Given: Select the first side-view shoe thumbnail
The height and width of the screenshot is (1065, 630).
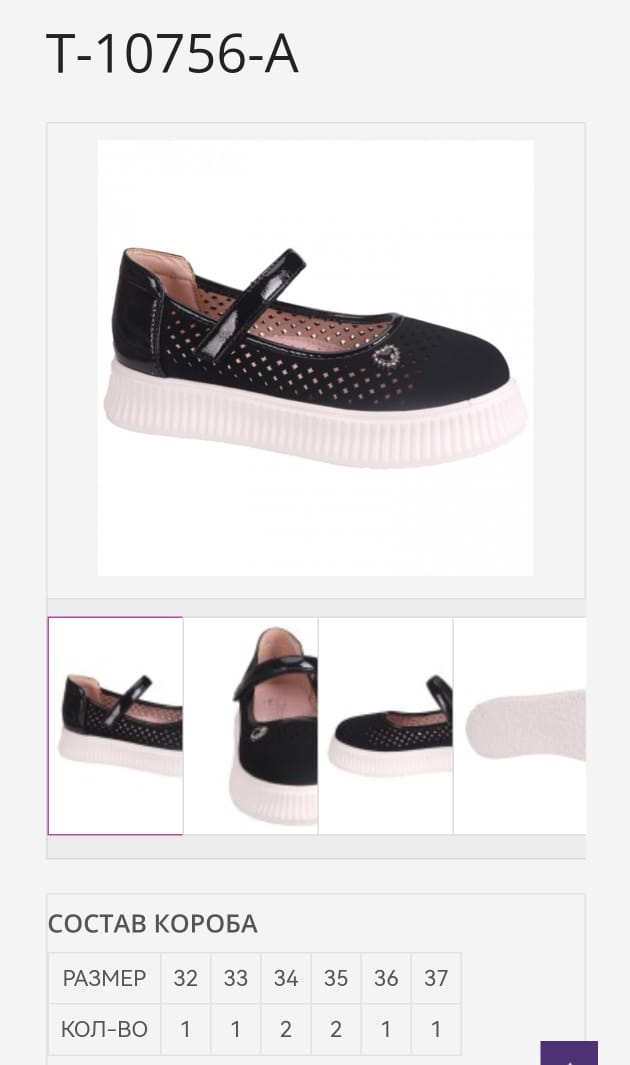Looking at the screenshot, I should coord(115,725).
